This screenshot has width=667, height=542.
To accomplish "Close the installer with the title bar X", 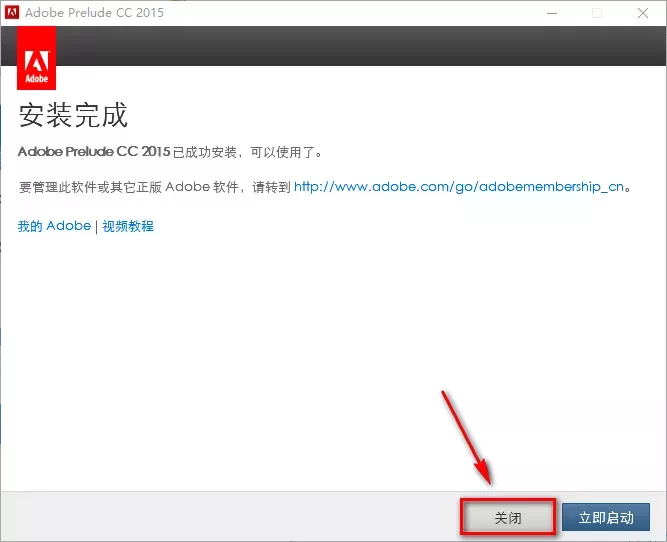I will (643, 13).
